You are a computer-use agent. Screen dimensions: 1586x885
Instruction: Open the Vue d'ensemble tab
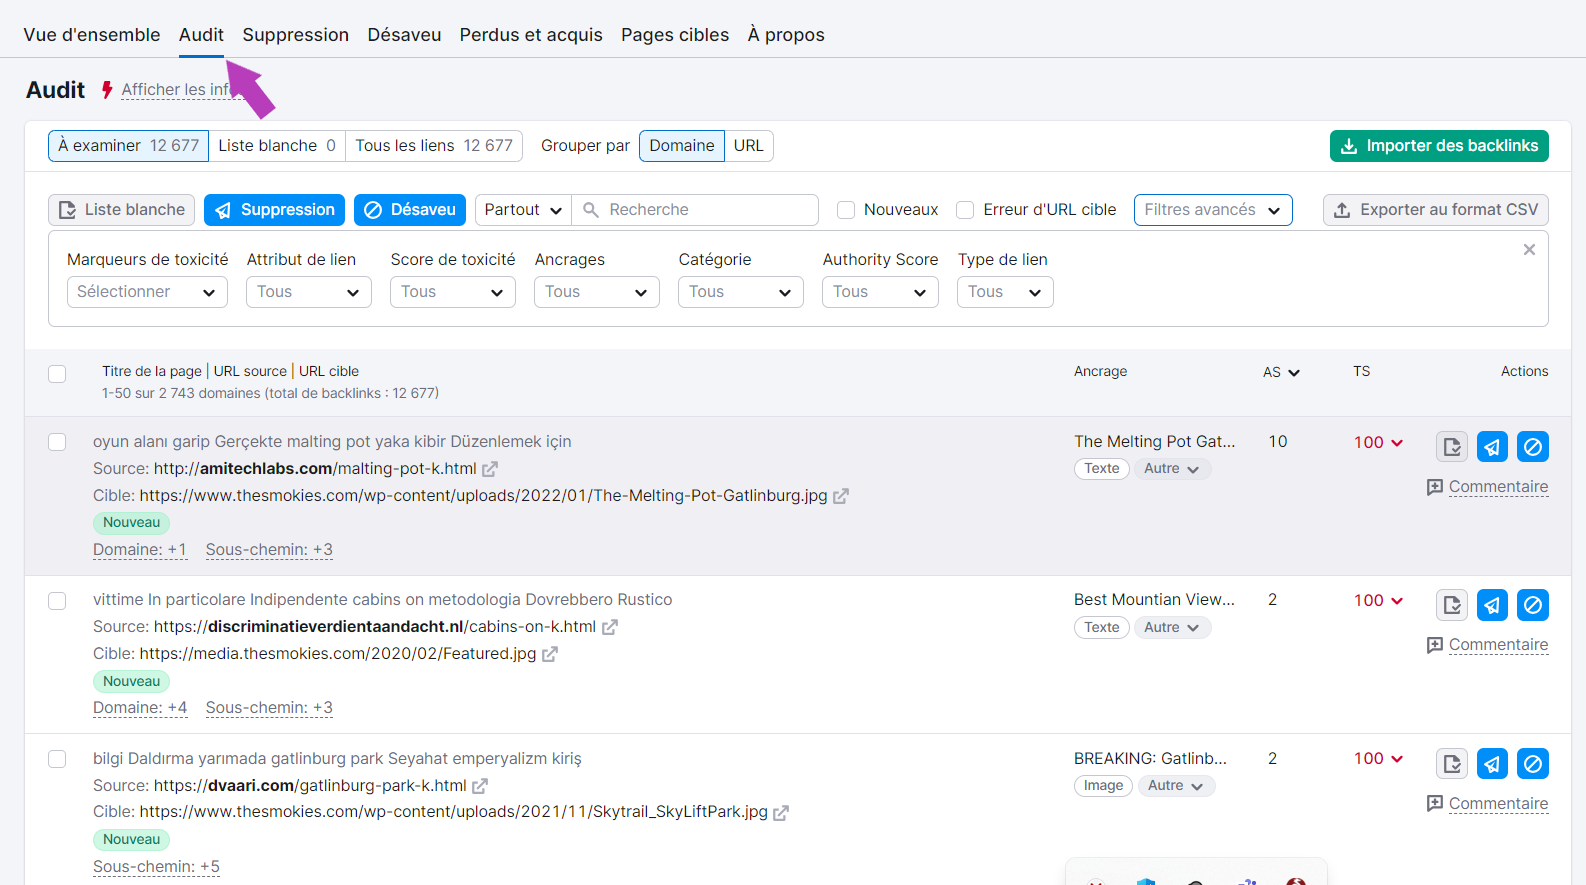[x=92, y=35]
